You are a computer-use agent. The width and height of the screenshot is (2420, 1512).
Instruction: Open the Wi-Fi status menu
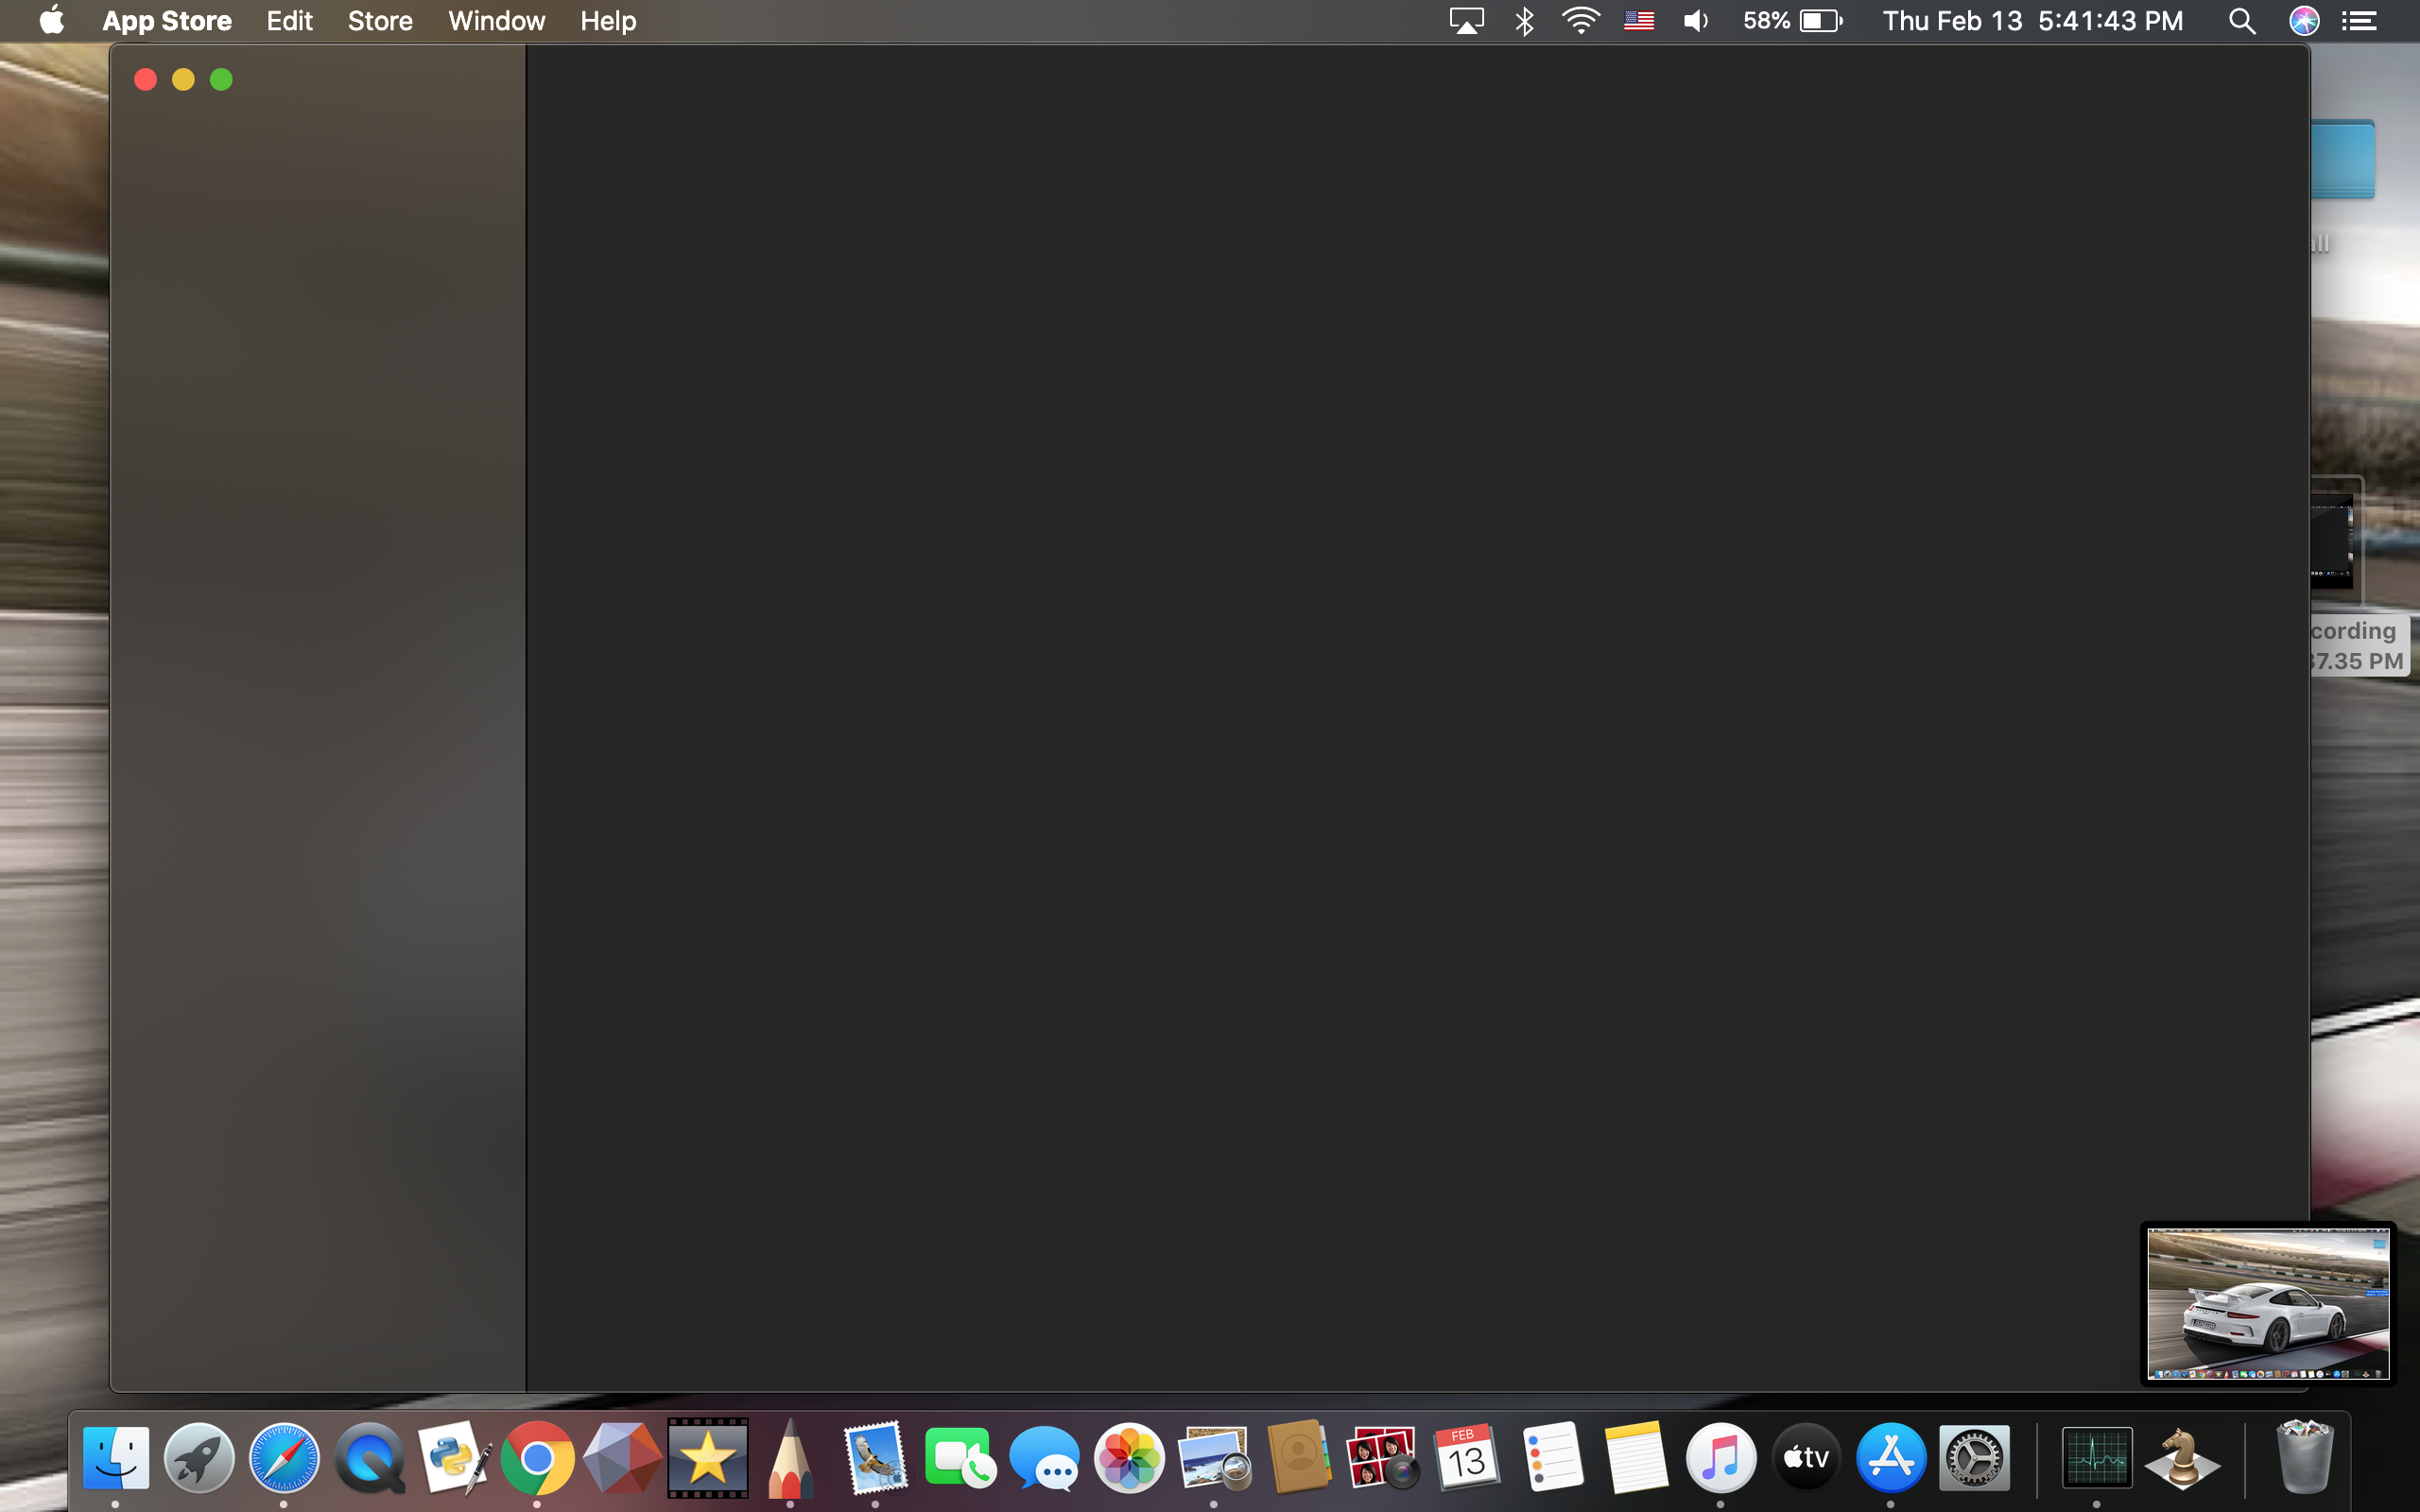[1580, 21]
